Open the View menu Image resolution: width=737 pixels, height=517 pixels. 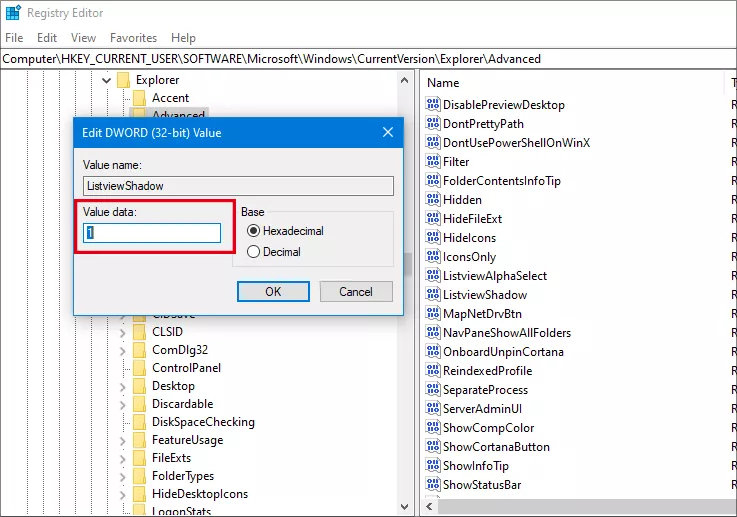pyautogui.click(x=83, y=38)
